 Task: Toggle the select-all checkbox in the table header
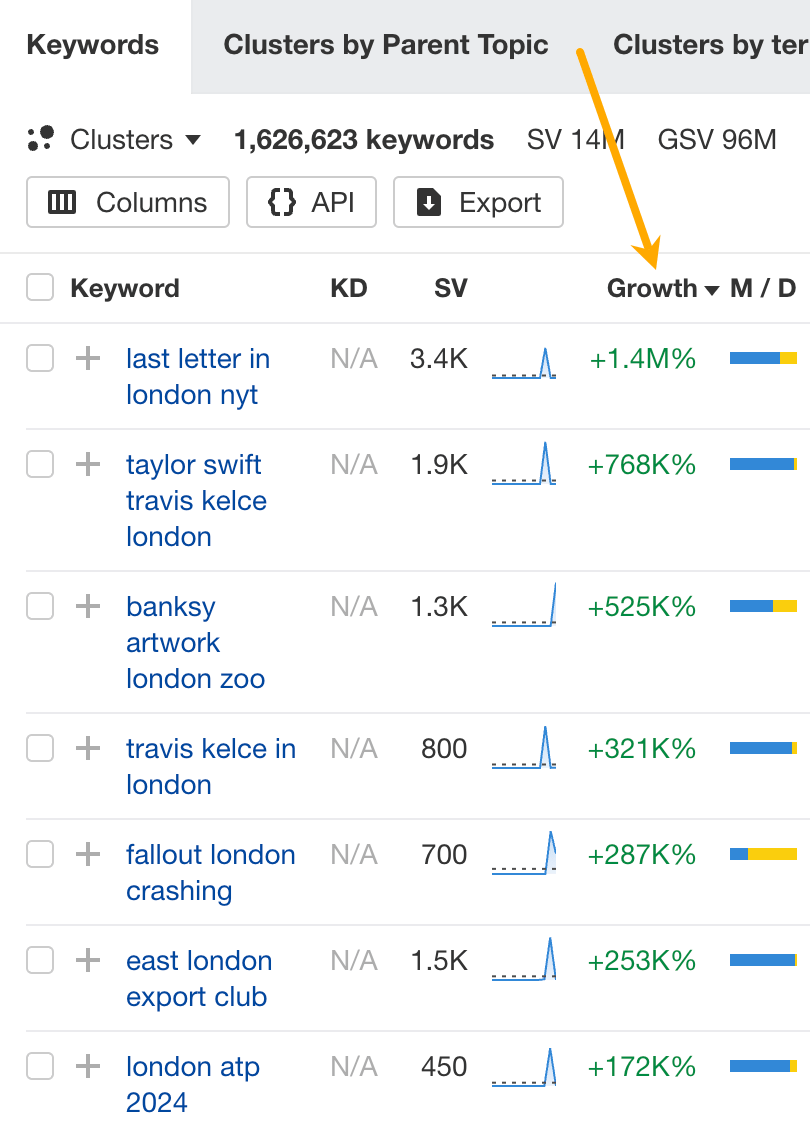(x=39, y=288)
